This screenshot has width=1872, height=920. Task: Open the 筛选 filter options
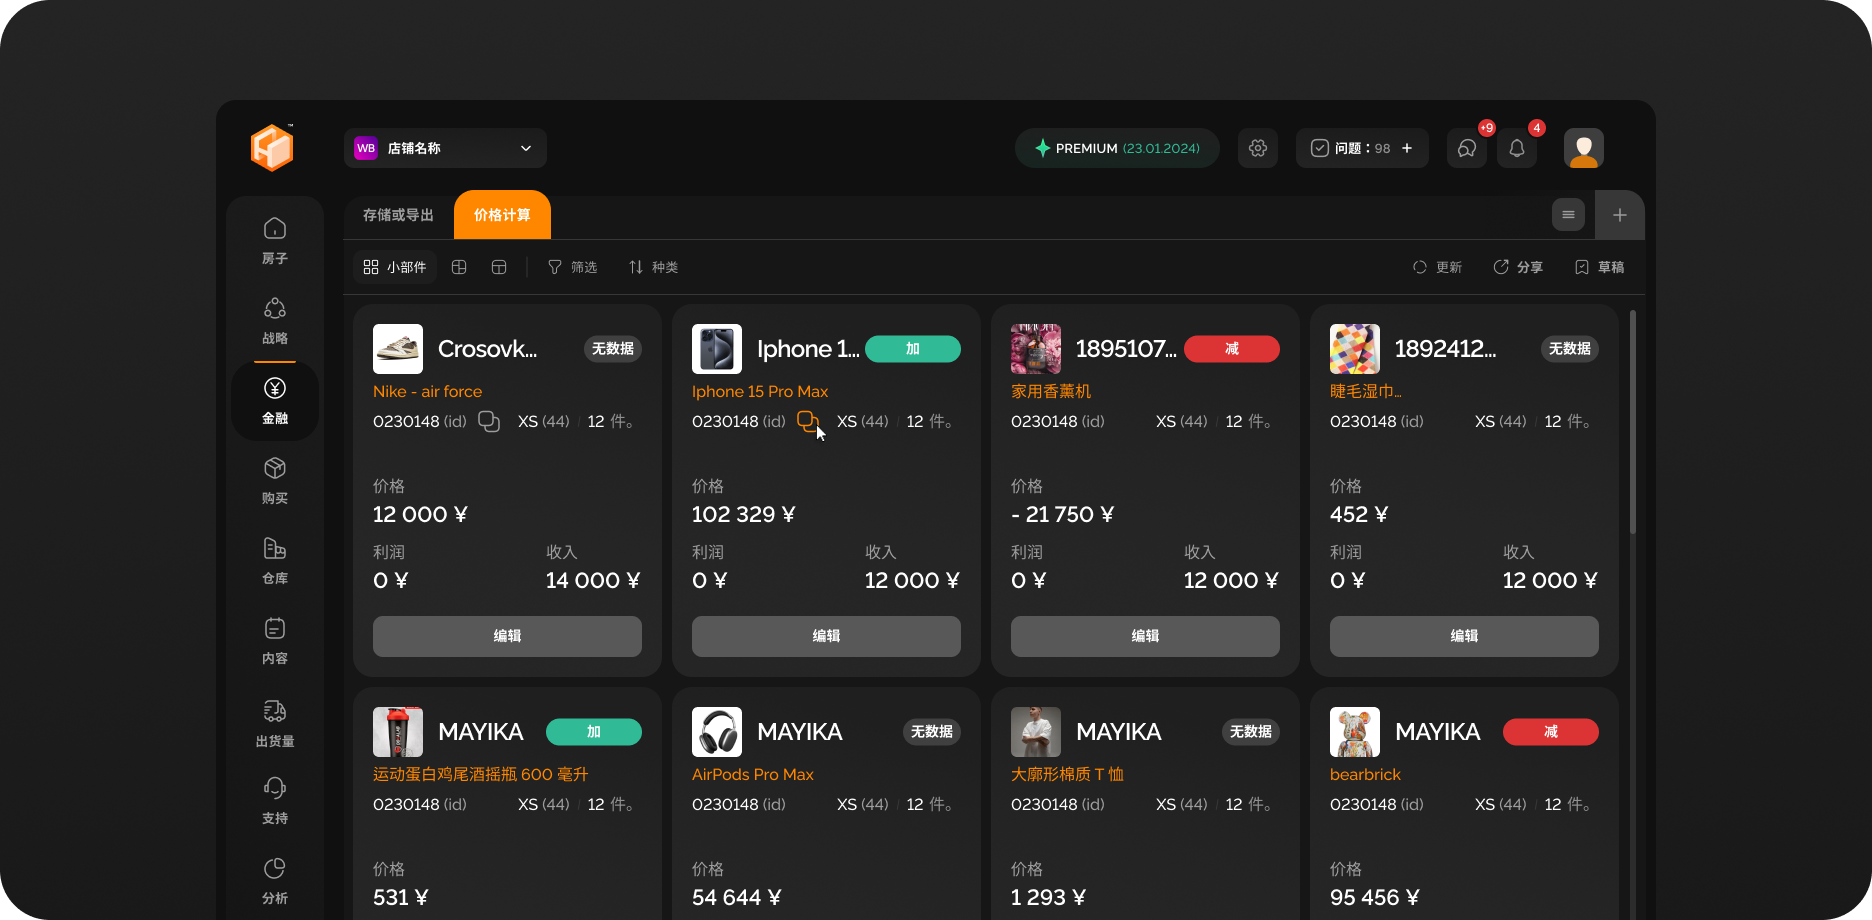pyautogui.click(x=572, y=267)
